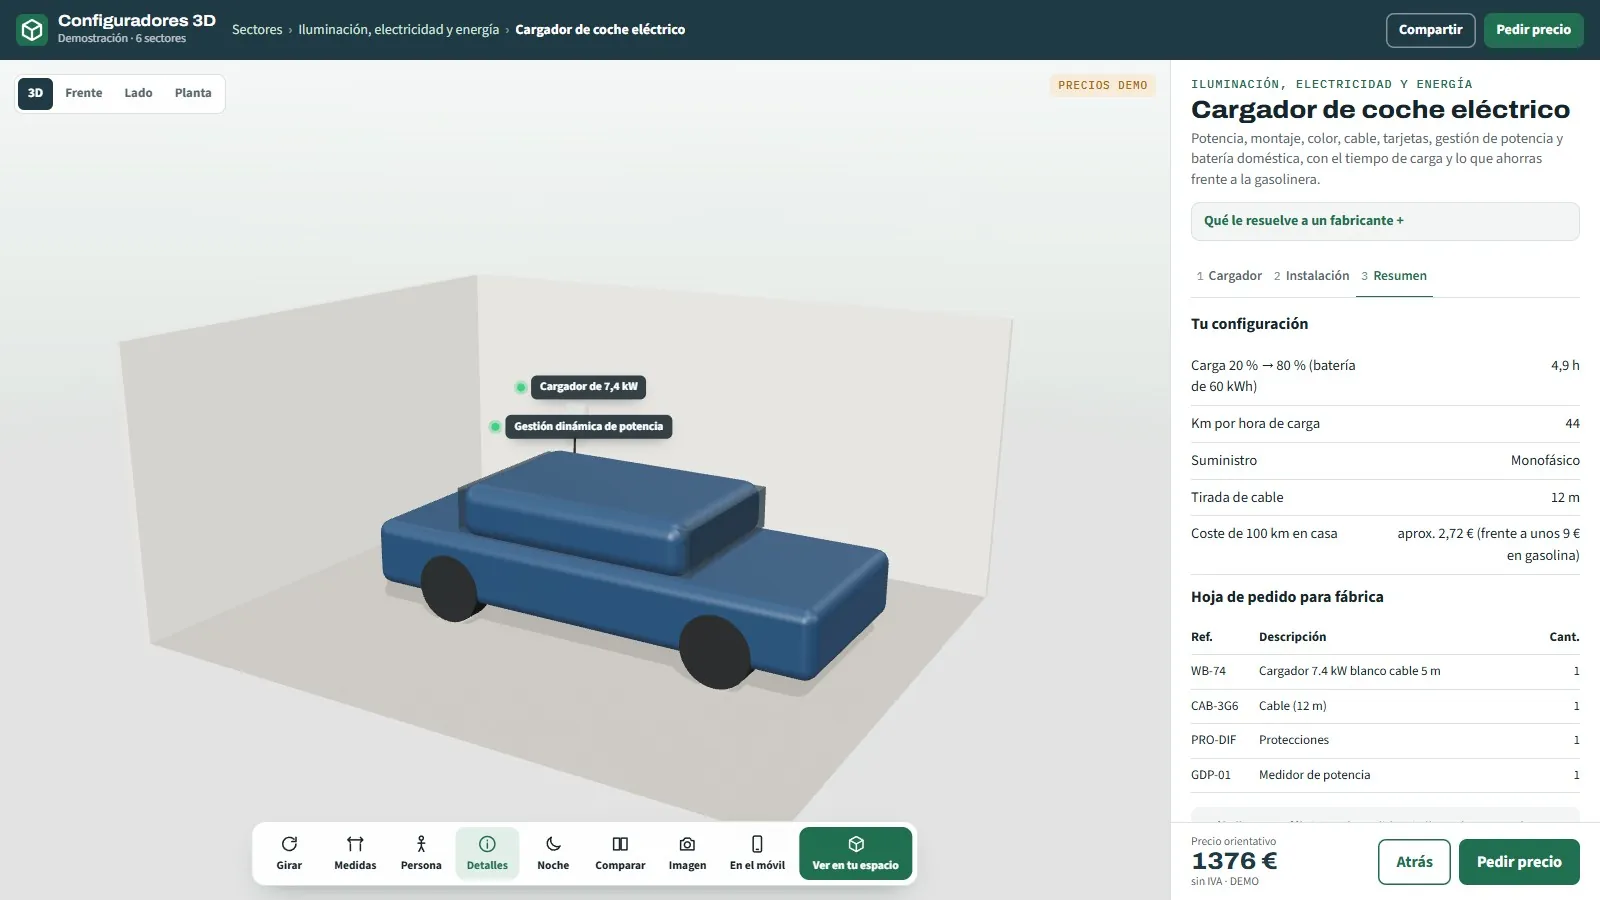Click the 'Medidor de potencia' description
This screenshot has height=900, width=1600.
1314,775
